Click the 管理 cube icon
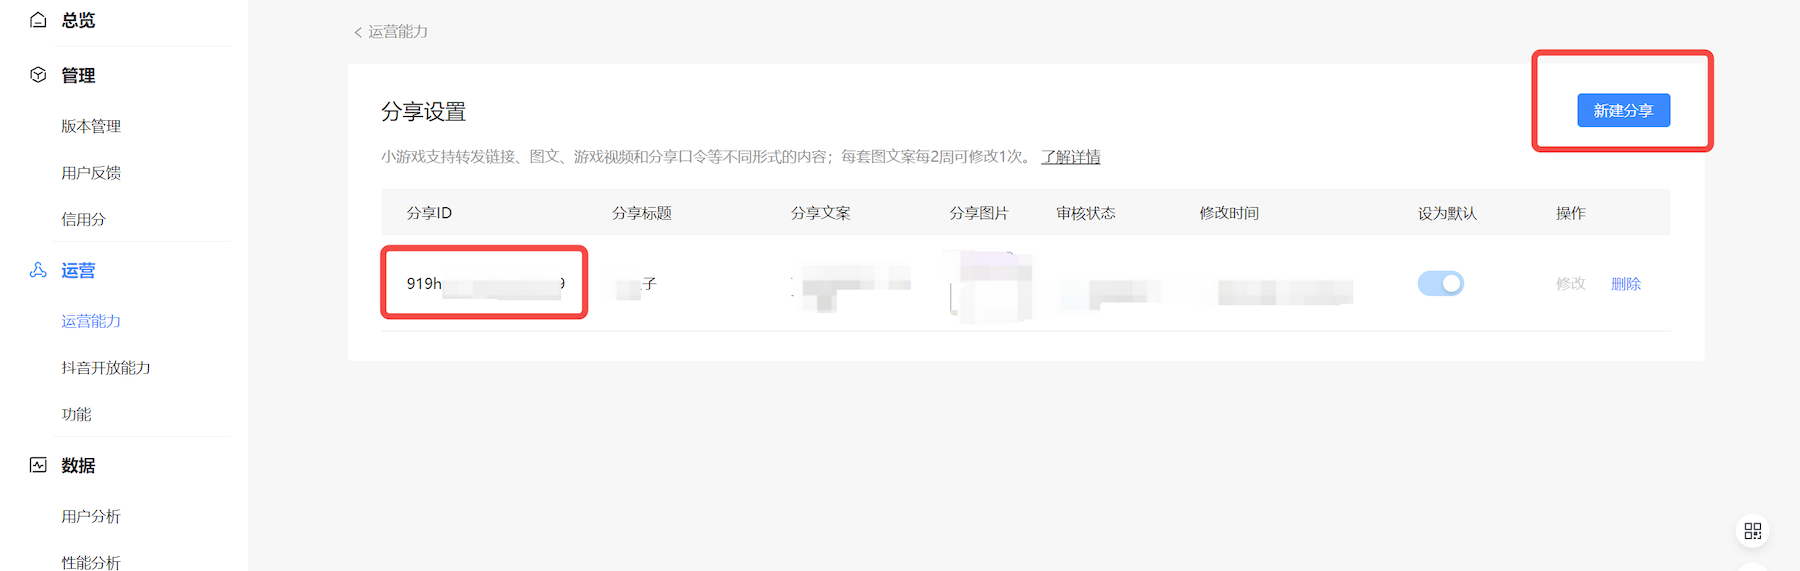 tap(38, 75)
